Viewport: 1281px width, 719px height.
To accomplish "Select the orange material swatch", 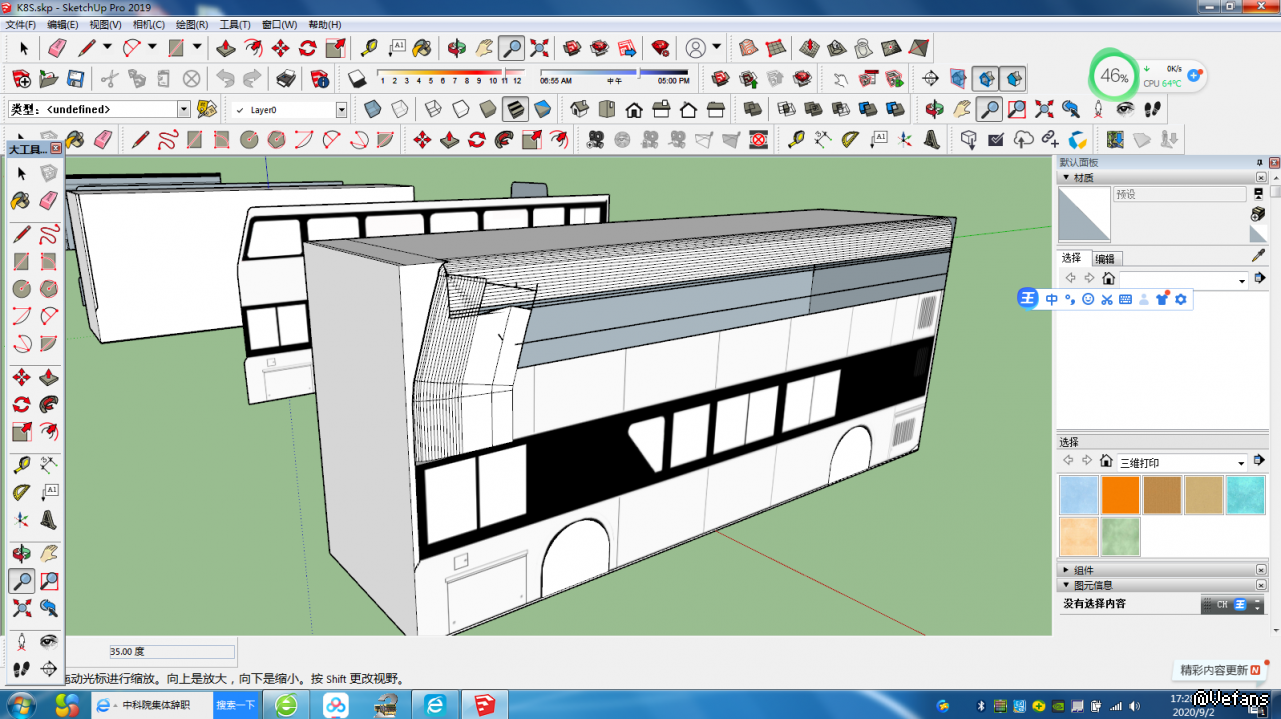I will pyautogui.click(x=1120, y=495).
